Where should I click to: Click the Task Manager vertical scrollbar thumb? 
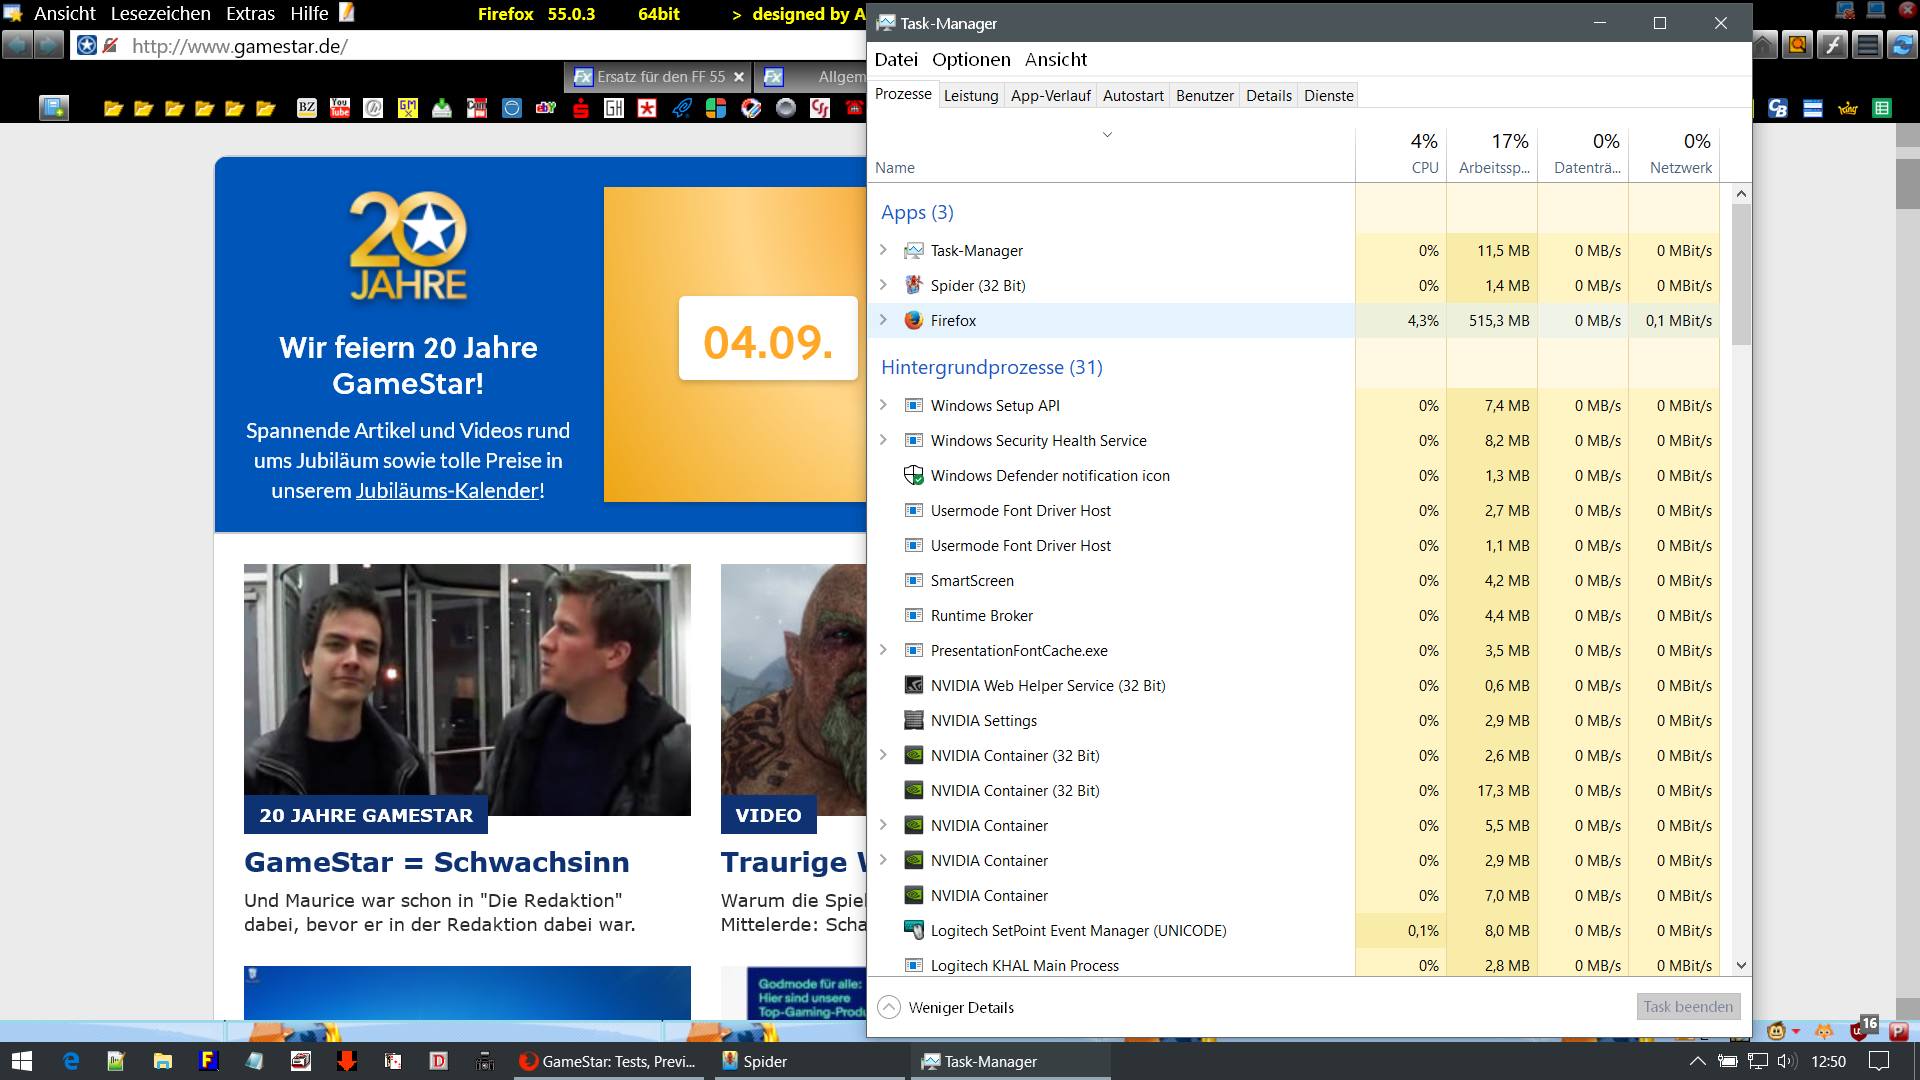click(x=1741, y=275)
